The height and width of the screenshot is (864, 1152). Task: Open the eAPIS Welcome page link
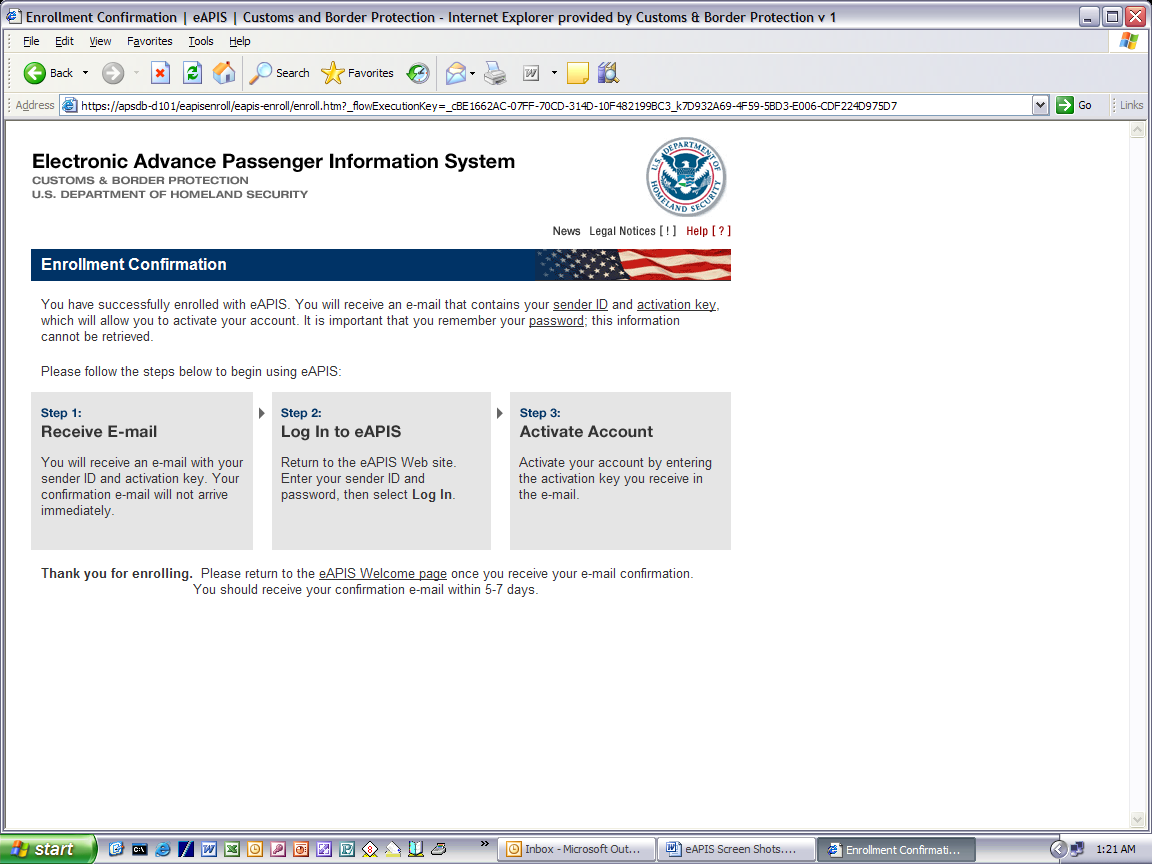(383, 574)
